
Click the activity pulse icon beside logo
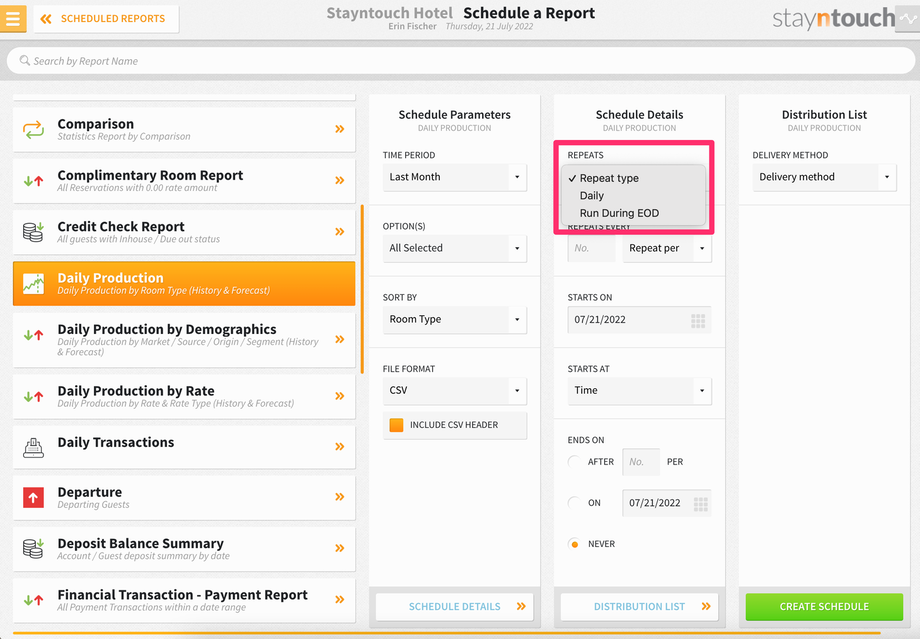908,19
